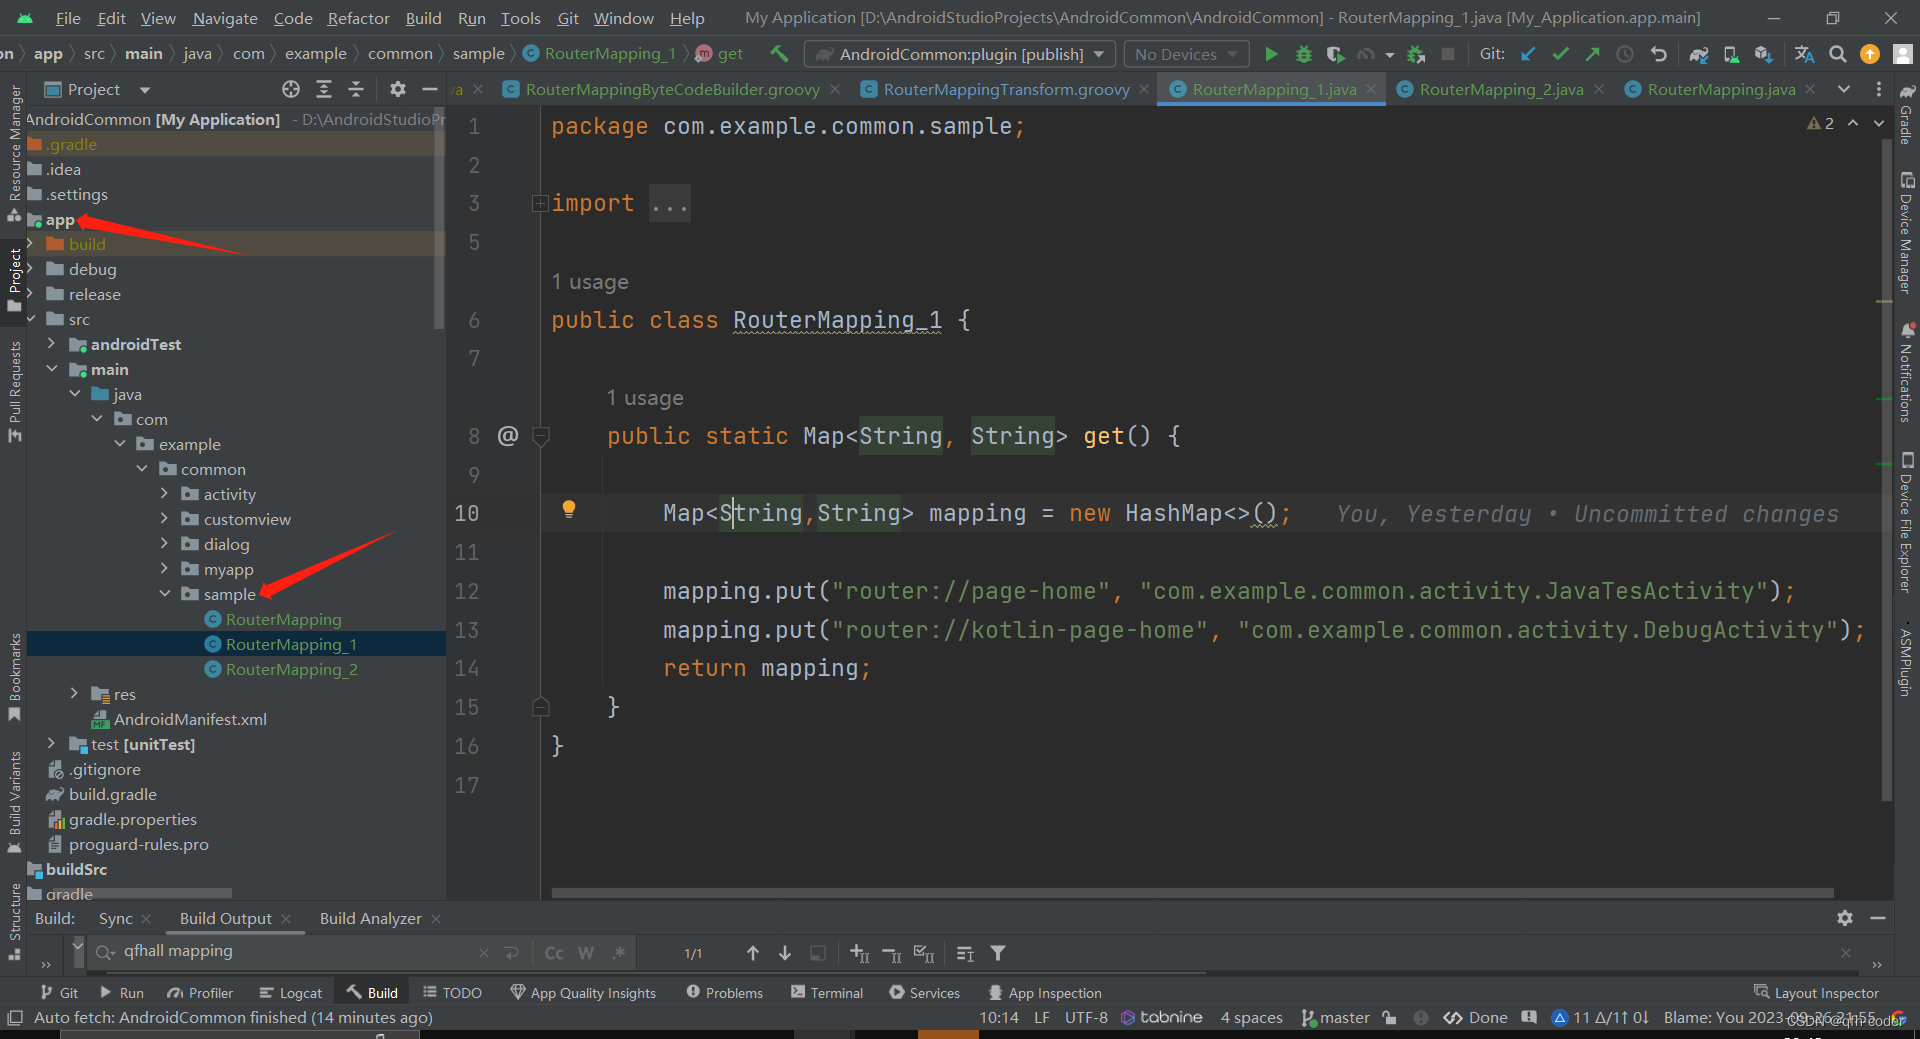Toggle the Gradle panel on the right stripe
This screenshot has width=1920, height=1039.
[x=1907, y=115]
